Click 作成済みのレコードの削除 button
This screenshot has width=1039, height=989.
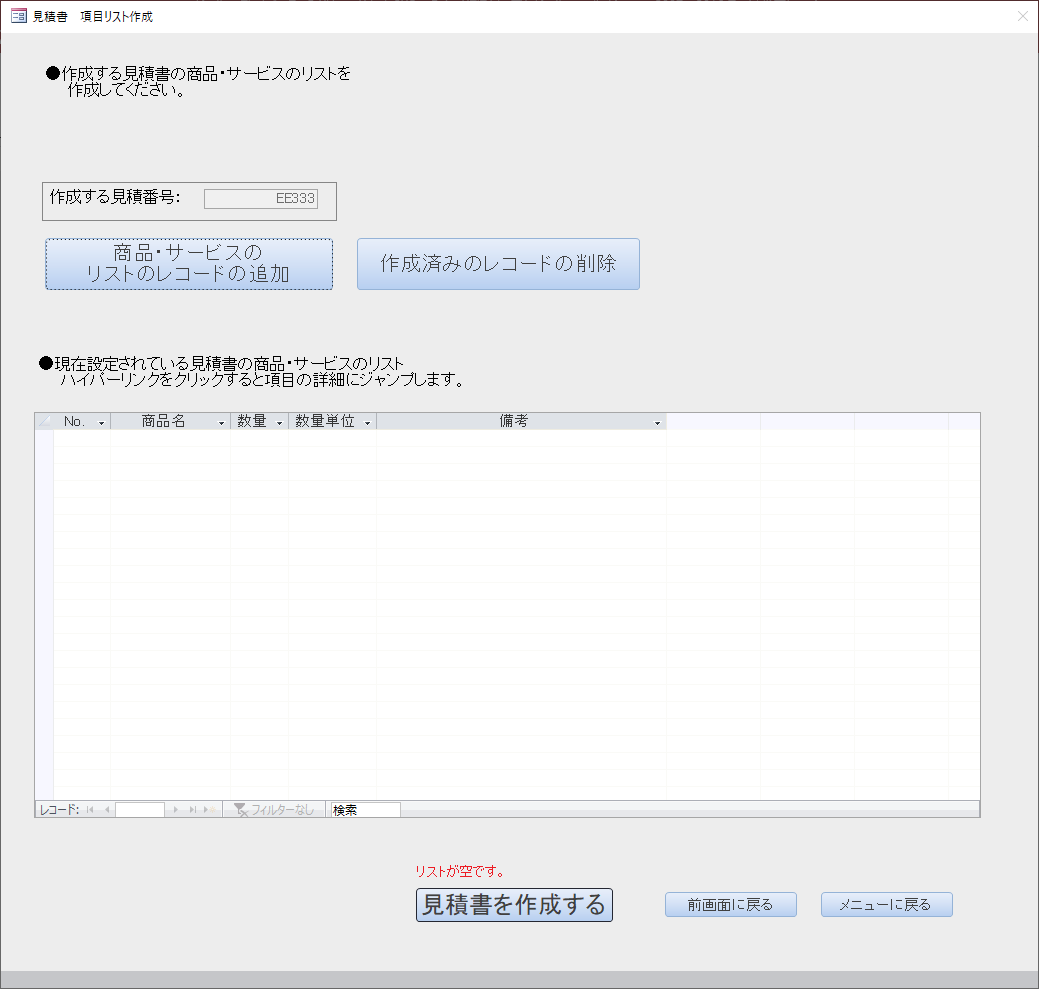click(498, 264)
